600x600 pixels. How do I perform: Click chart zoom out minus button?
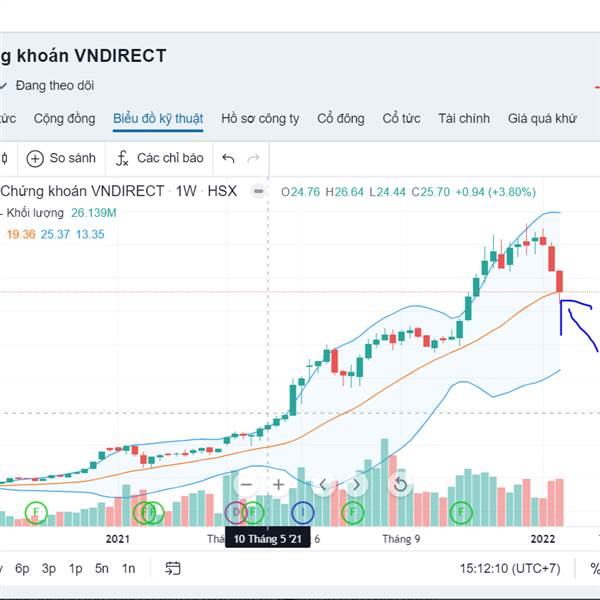(x=246, y=485)
